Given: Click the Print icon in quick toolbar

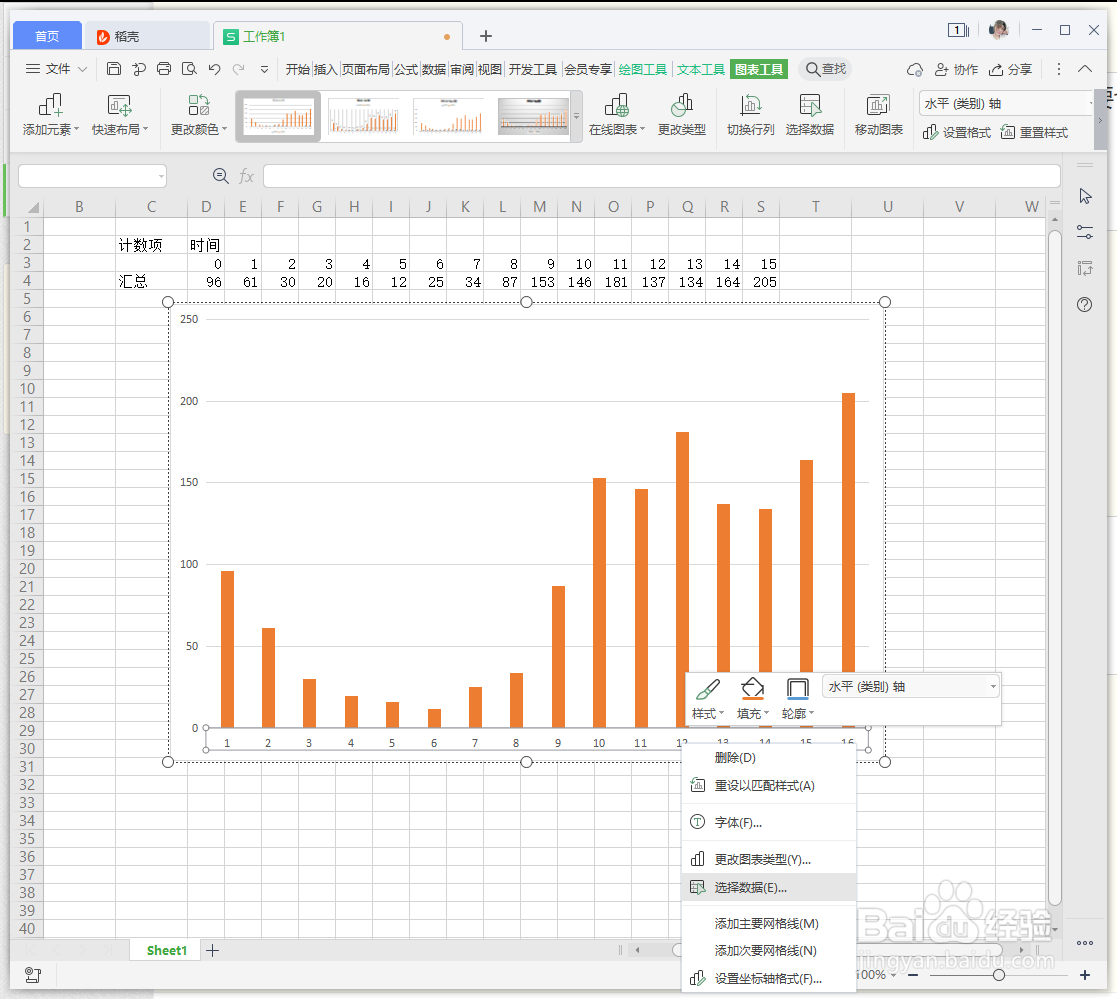Looking at the screenshot, I should tap(164, 68).
